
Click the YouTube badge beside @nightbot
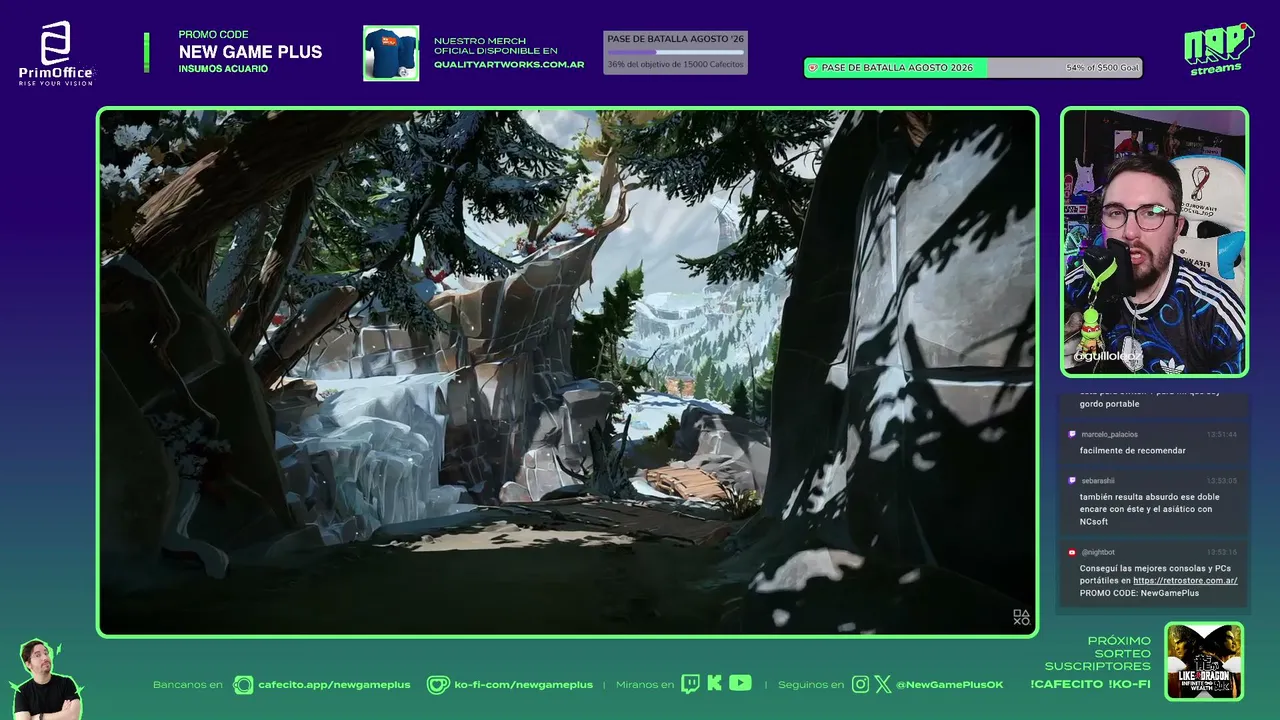[x=1072, y=552]
